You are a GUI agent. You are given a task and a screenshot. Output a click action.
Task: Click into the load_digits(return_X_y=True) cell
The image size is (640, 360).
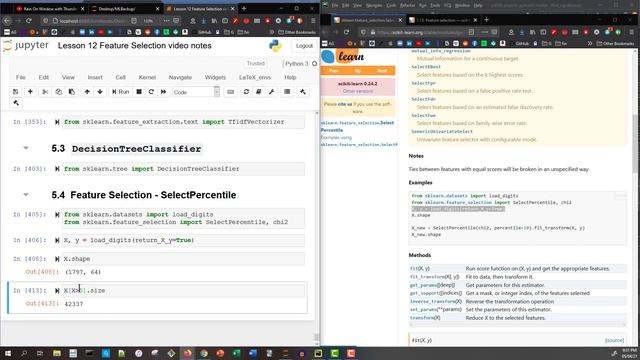coord(183,240)
